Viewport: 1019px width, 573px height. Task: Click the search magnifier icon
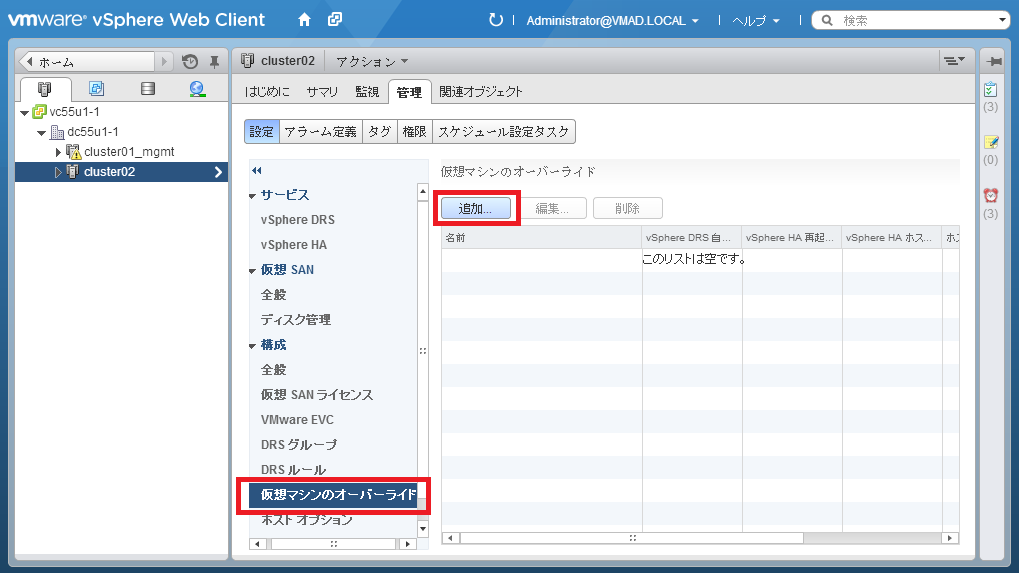coord(827,21)
